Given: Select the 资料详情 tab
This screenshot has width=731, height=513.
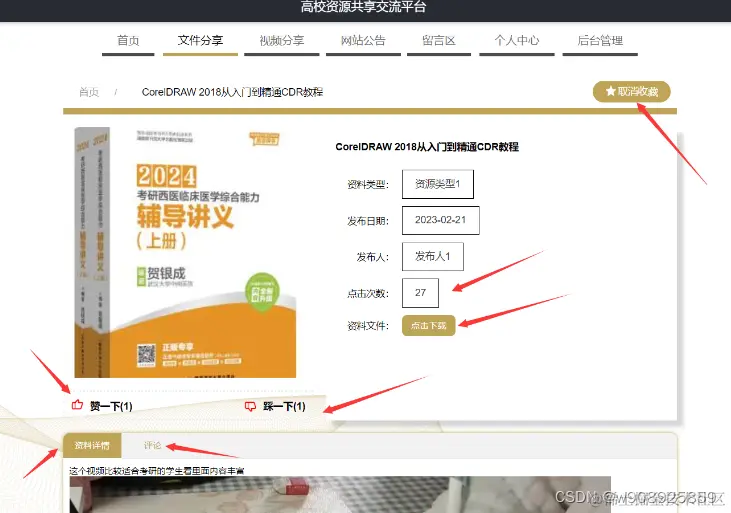Looking at the screenshot, I should (92, 445).
